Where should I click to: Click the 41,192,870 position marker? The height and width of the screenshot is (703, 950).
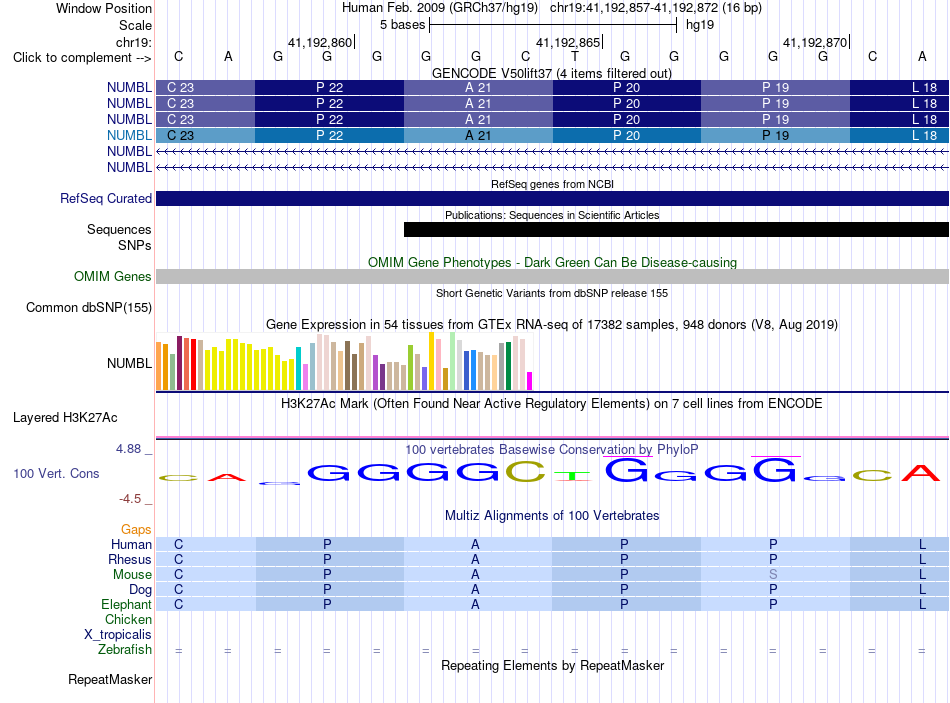pyautogui.click(x=816, y=42)
